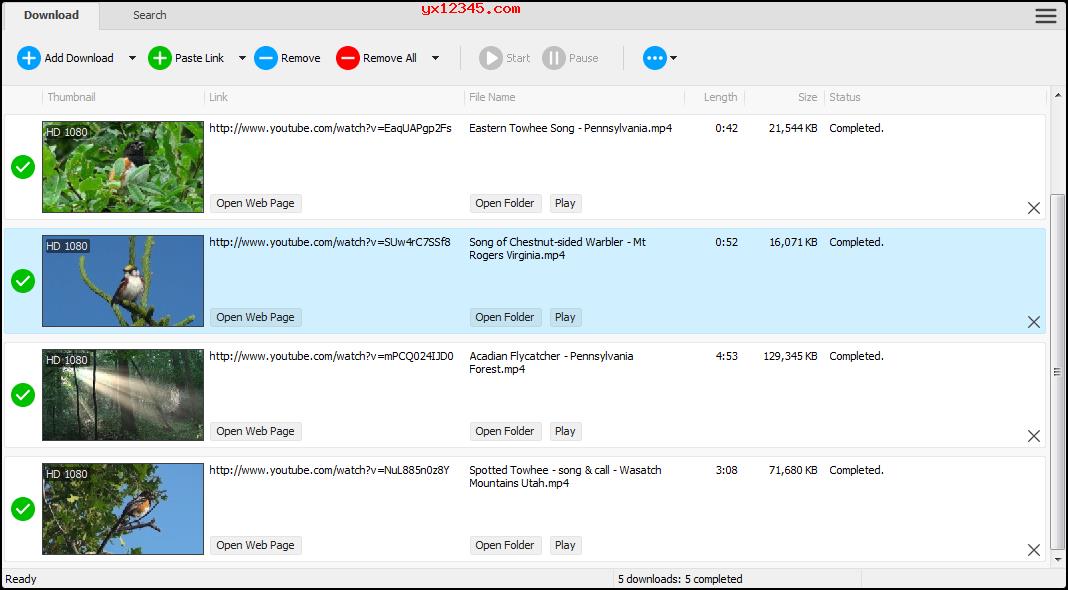Click the green Paste Link icon

coord(160,58)
